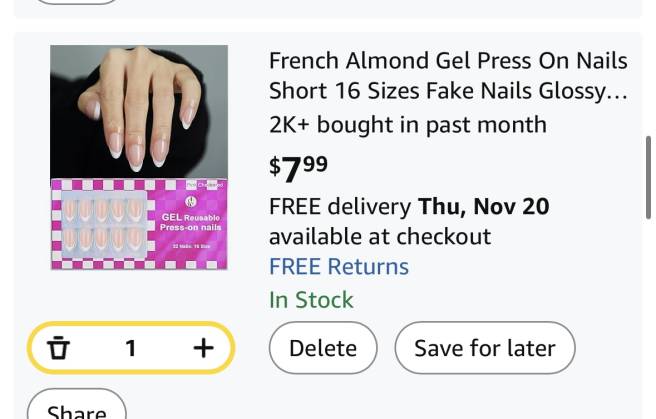Click the In Stock status text
The image size is (656, 419).
pos(311,300)
